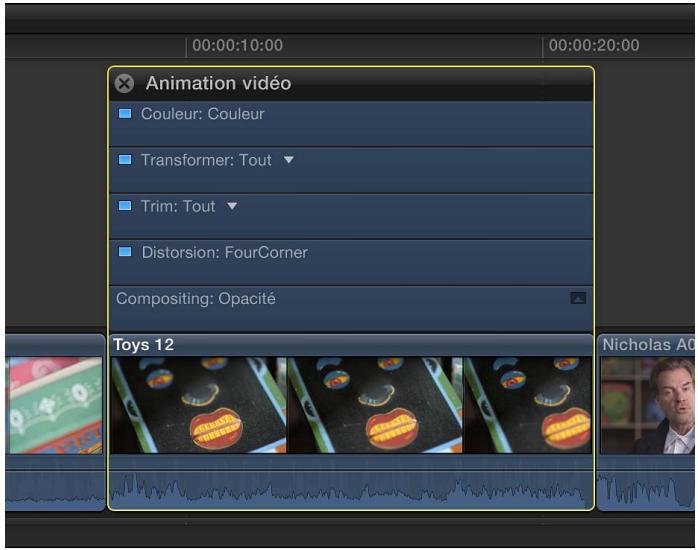Select the Toys 12 clip title
This screenshot has width=698, height=550.
(143, 345)
